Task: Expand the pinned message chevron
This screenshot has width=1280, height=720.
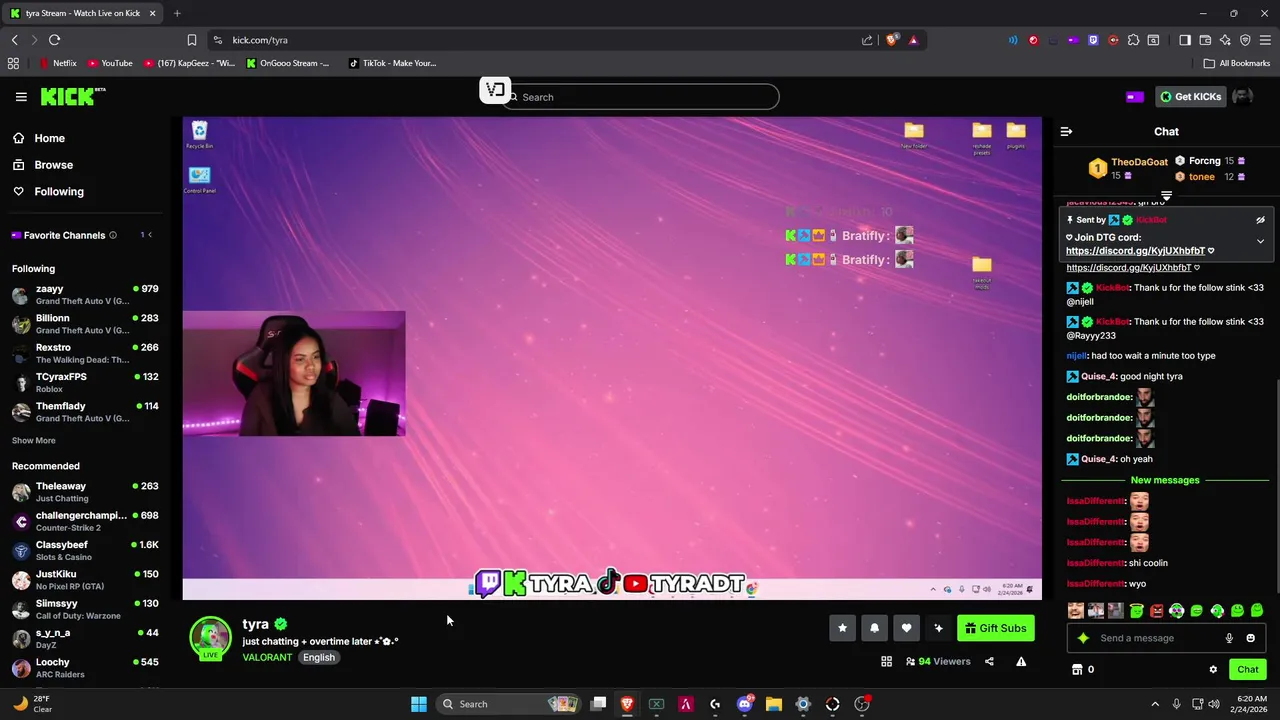Action: point(1260,242)
